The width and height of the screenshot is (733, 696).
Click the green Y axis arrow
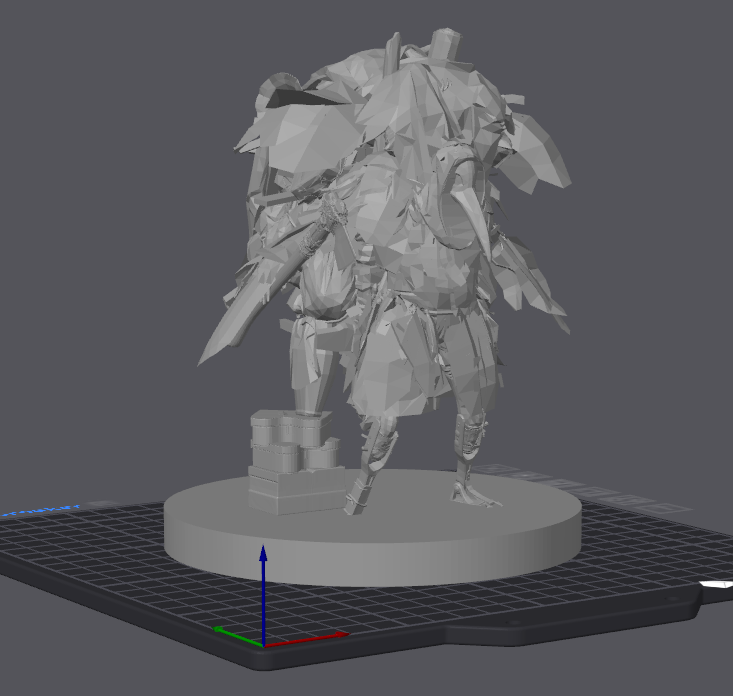pyautogui.click(x=237, y=637)
